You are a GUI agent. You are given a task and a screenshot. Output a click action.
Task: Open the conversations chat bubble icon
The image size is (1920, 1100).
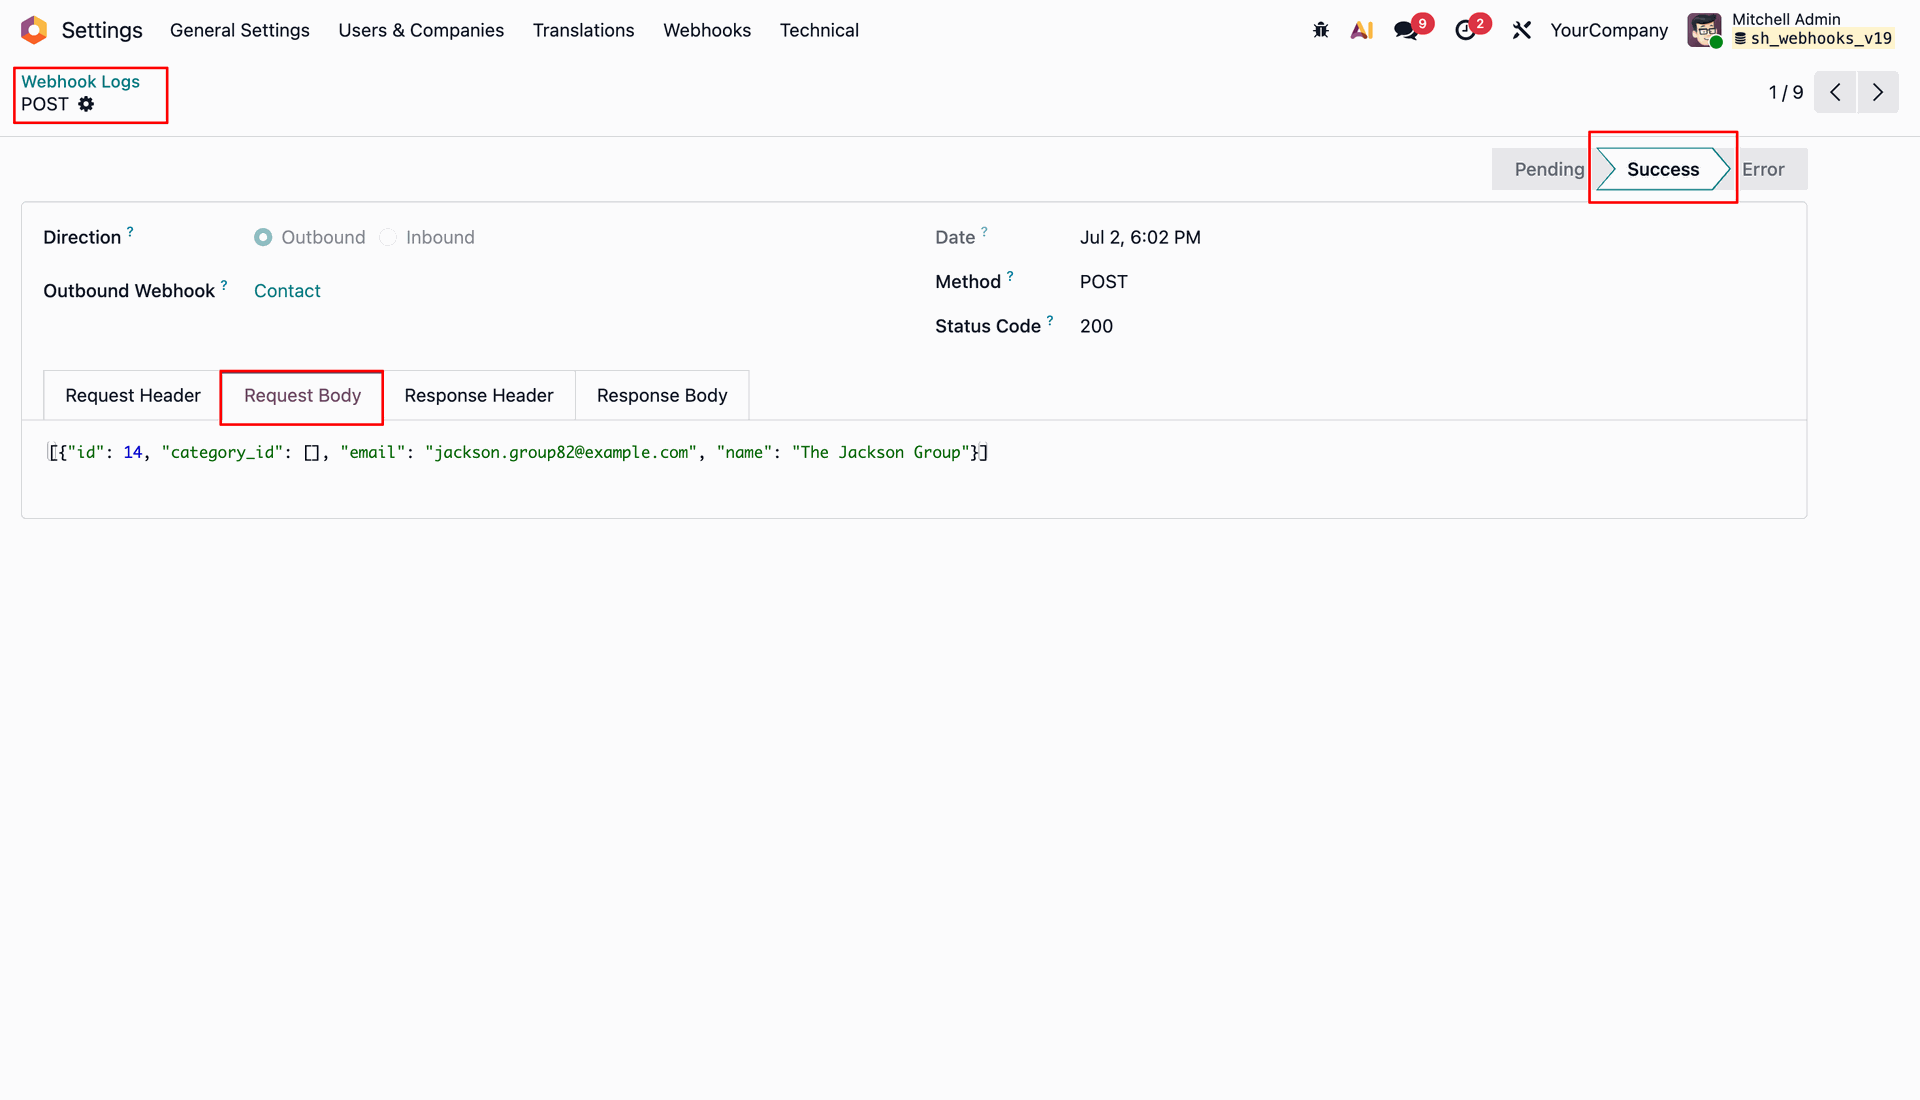tap(1406, 30)
